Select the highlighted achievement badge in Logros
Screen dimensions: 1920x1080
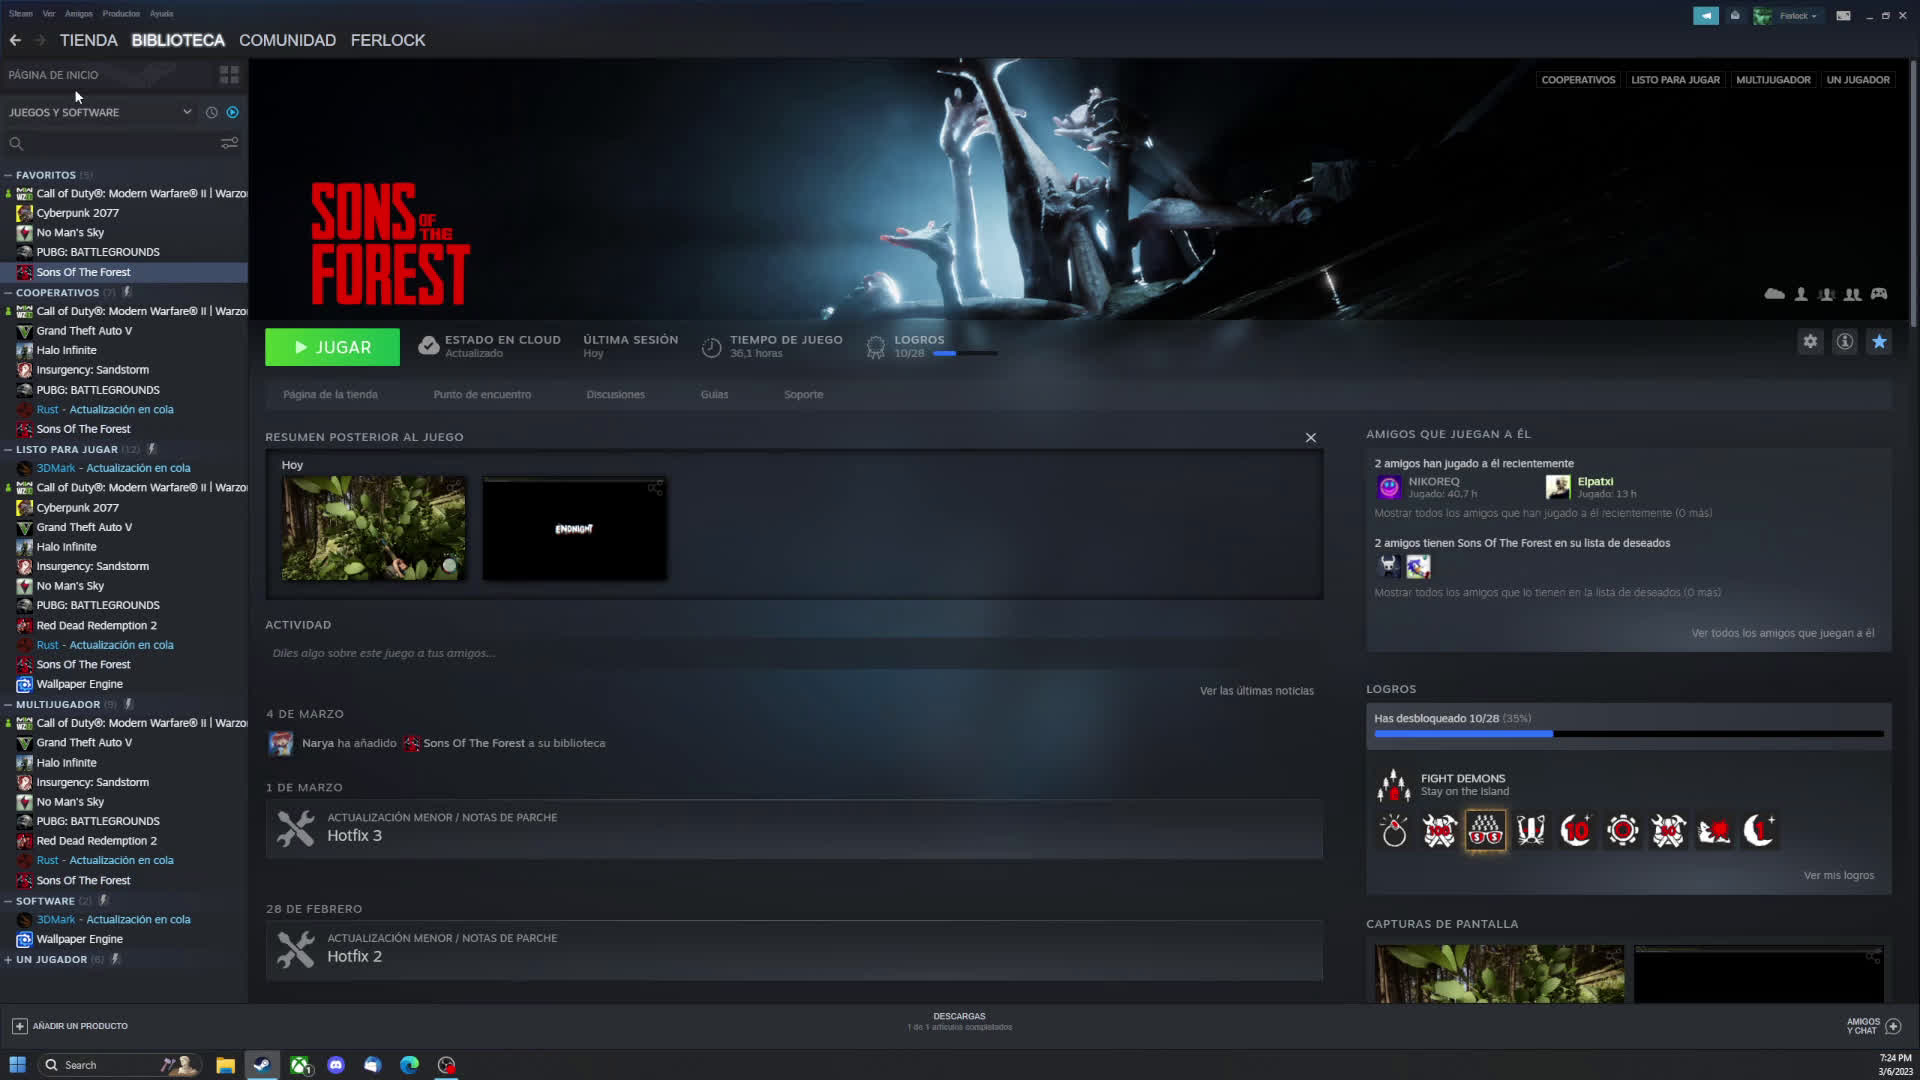1485,831
